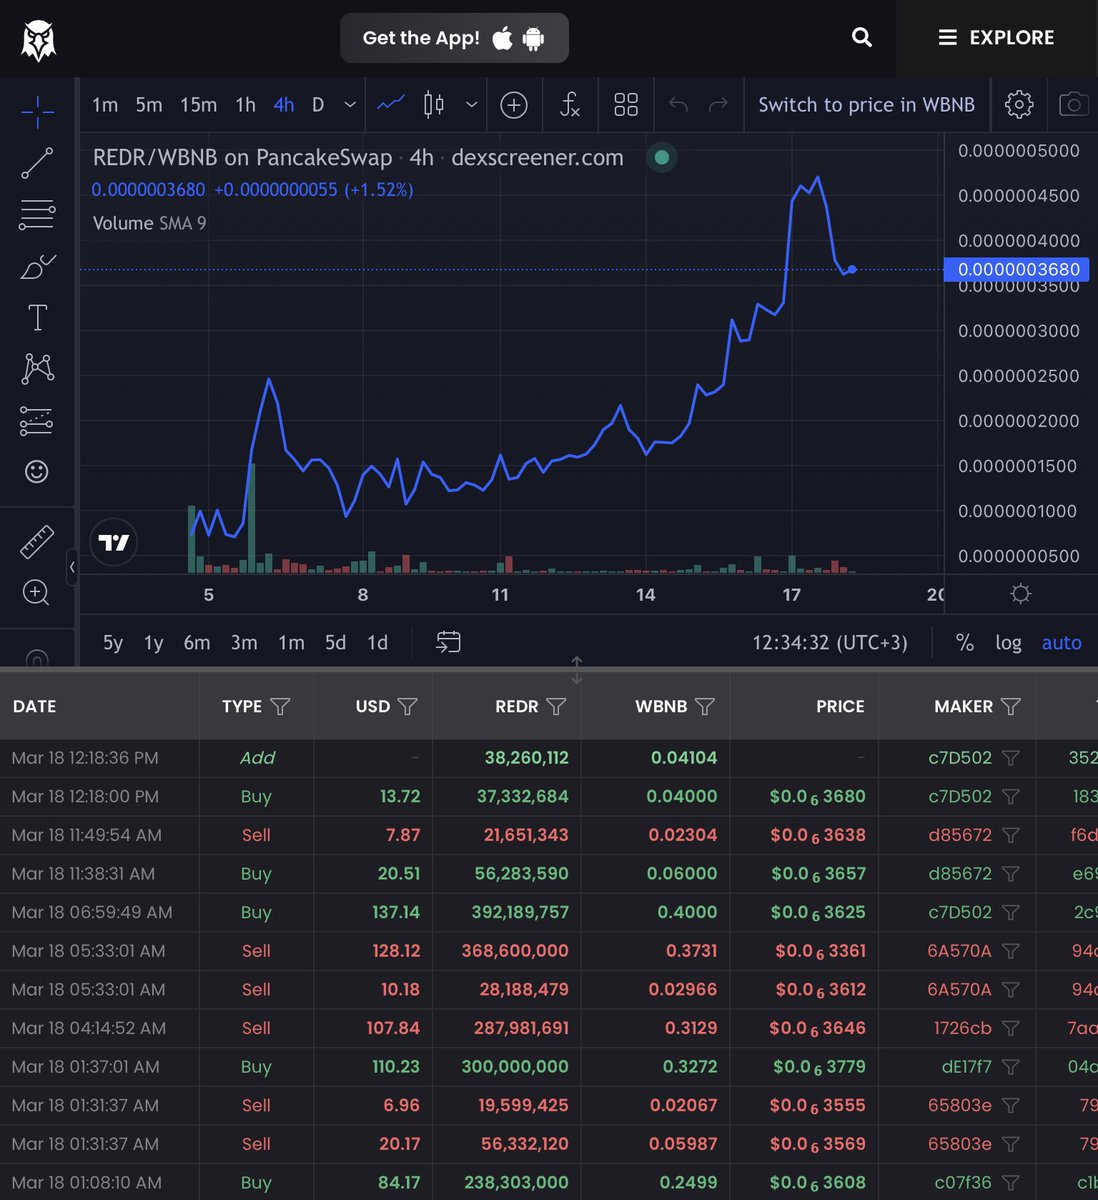The image size is (1098, 1200).
Task: Toggle the green market status indicator dot
Action: click(661, 157)
